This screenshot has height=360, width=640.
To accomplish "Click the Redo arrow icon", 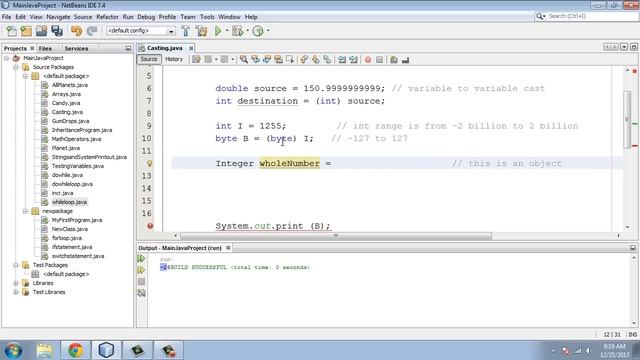I will pos(92,31).
